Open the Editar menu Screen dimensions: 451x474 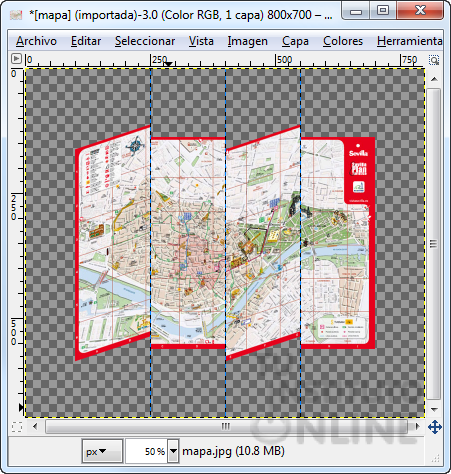(86, 41)
